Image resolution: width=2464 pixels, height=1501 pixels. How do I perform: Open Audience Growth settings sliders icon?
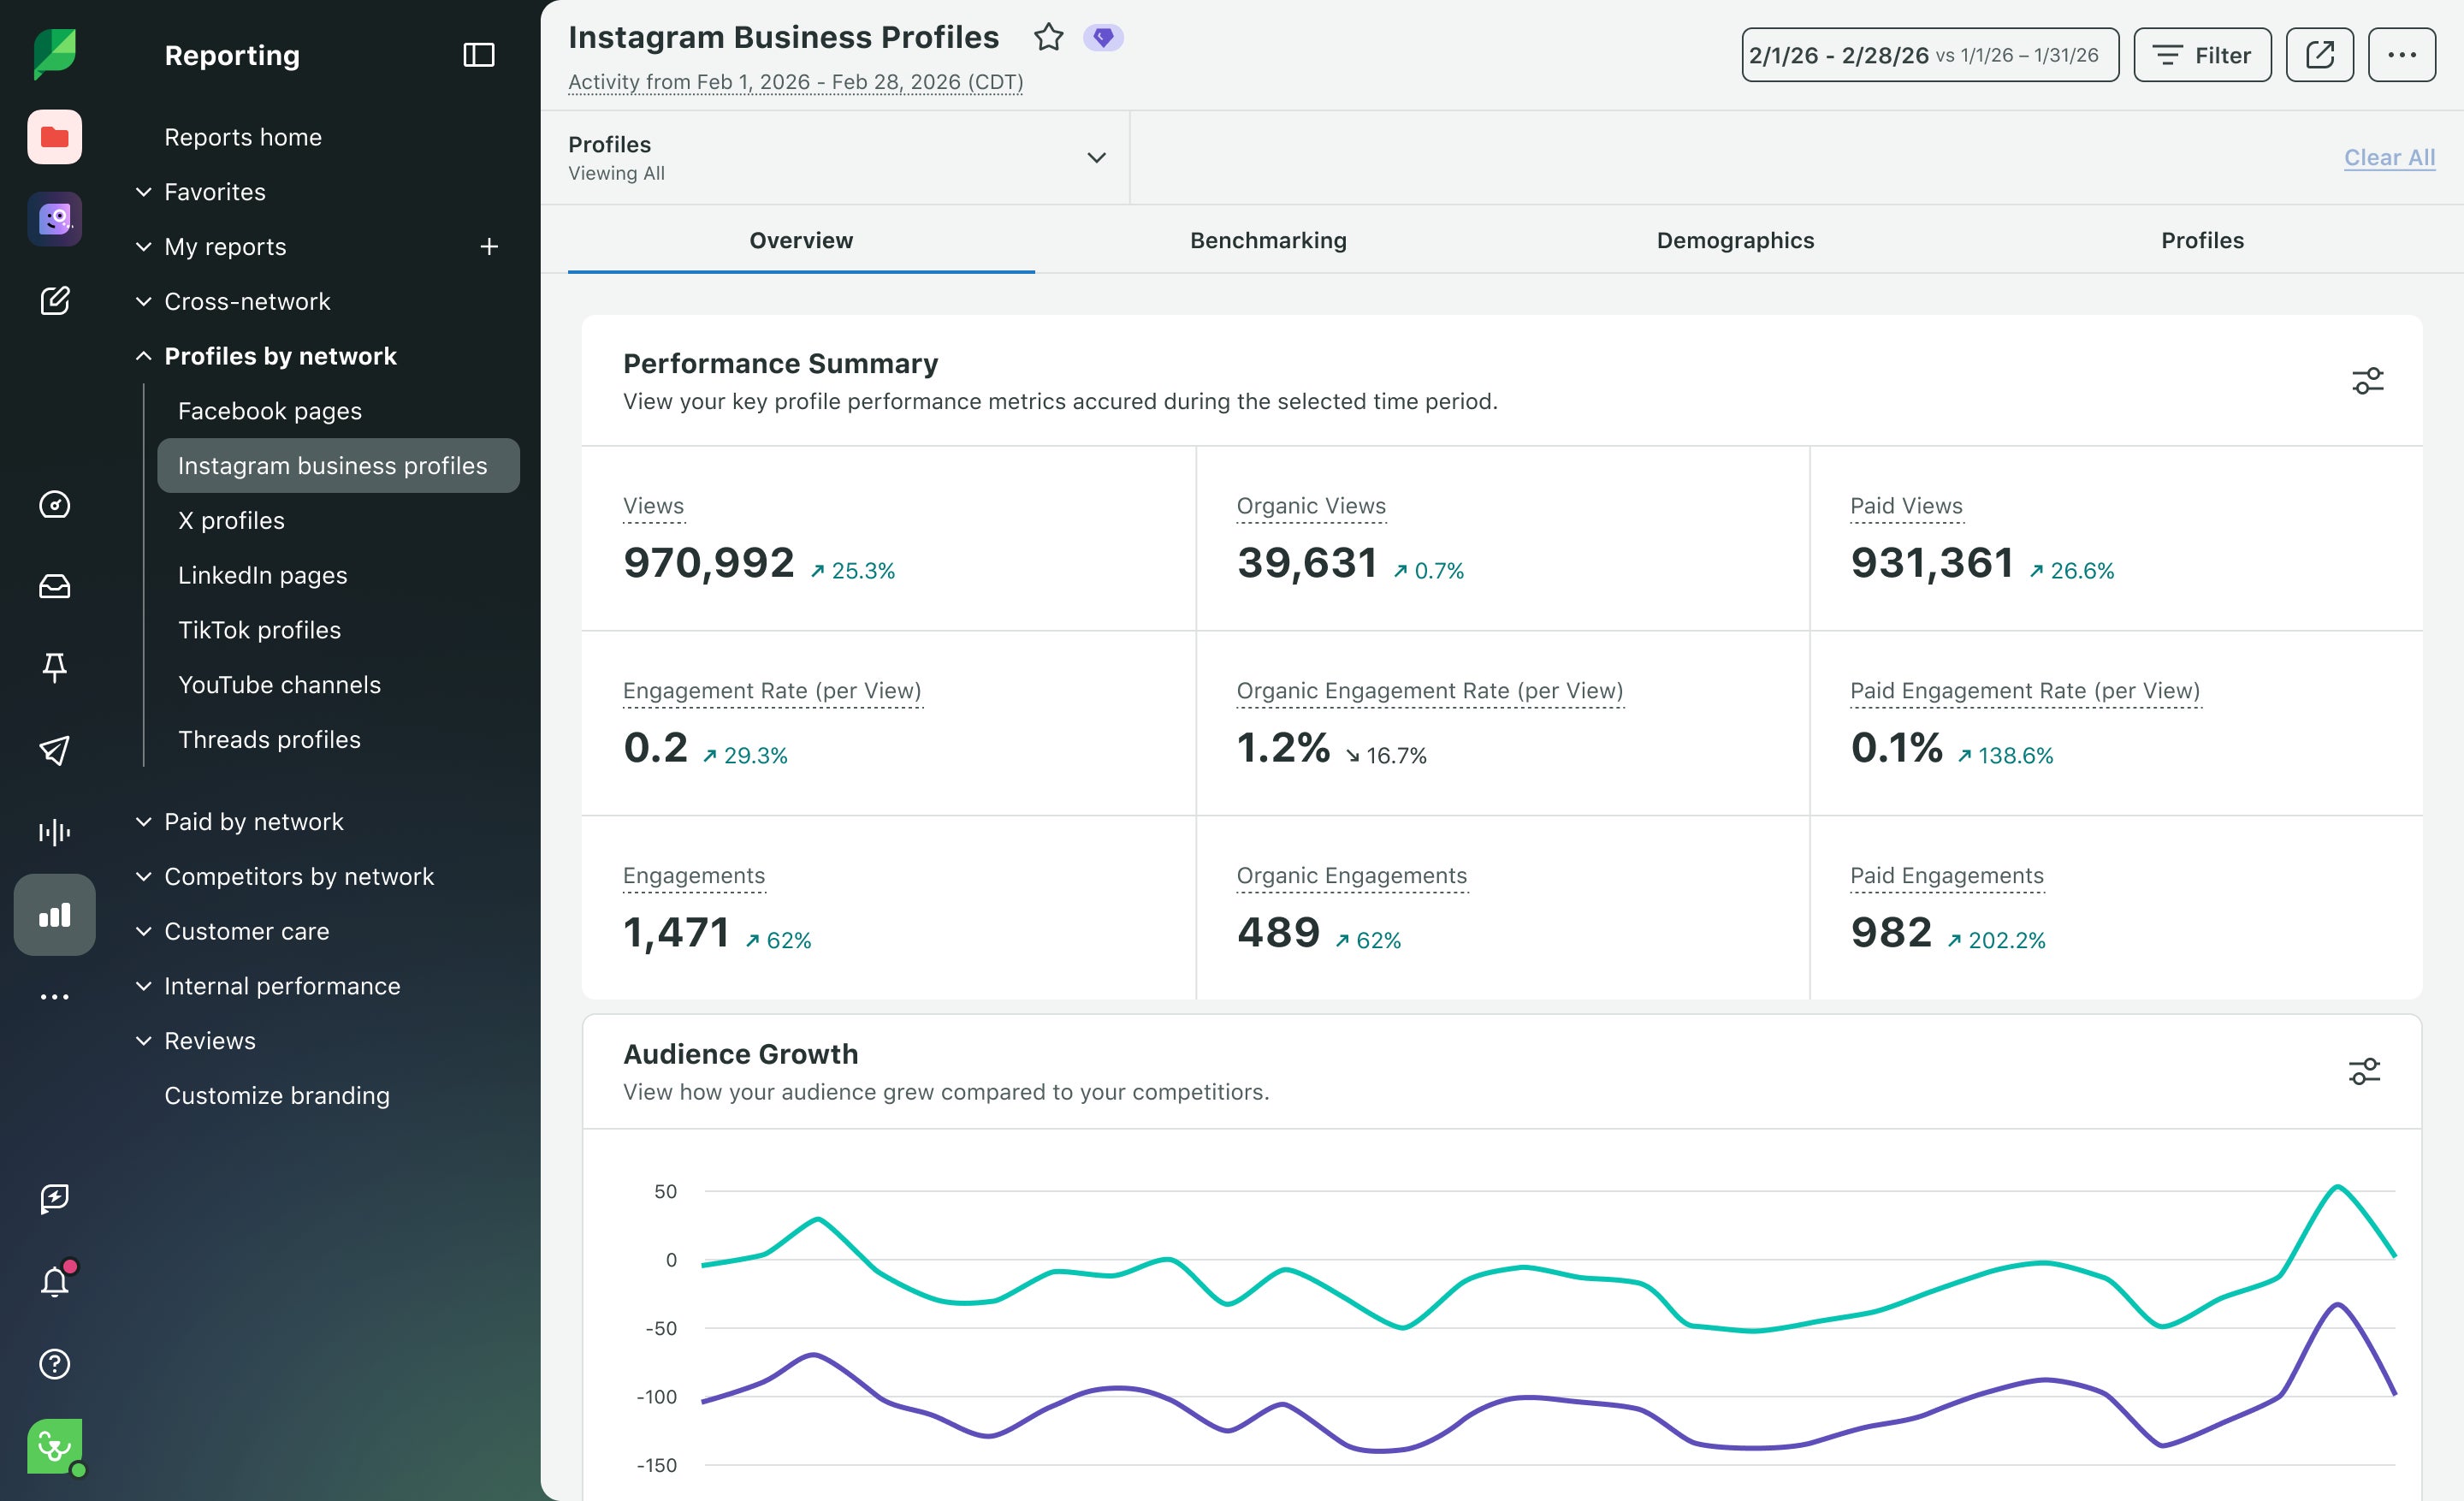point(2364,1072)
